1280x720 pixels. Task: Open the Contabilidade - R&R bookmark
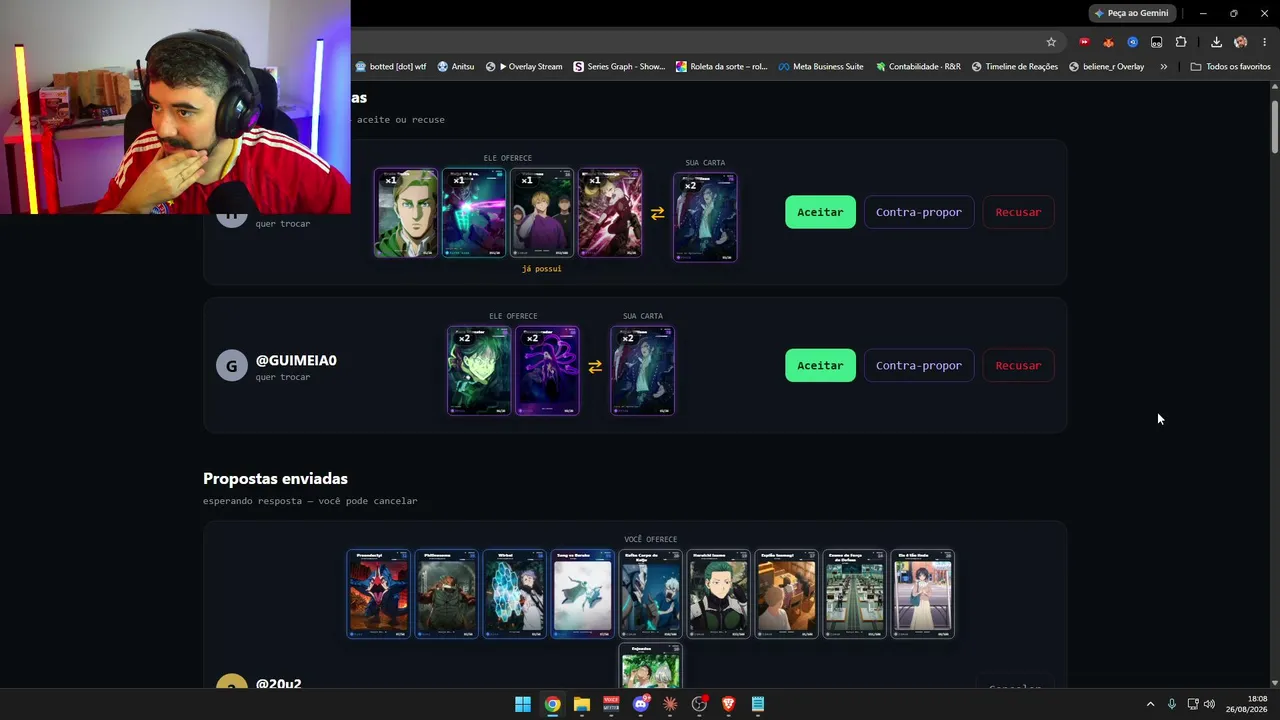tap(918, 67)
